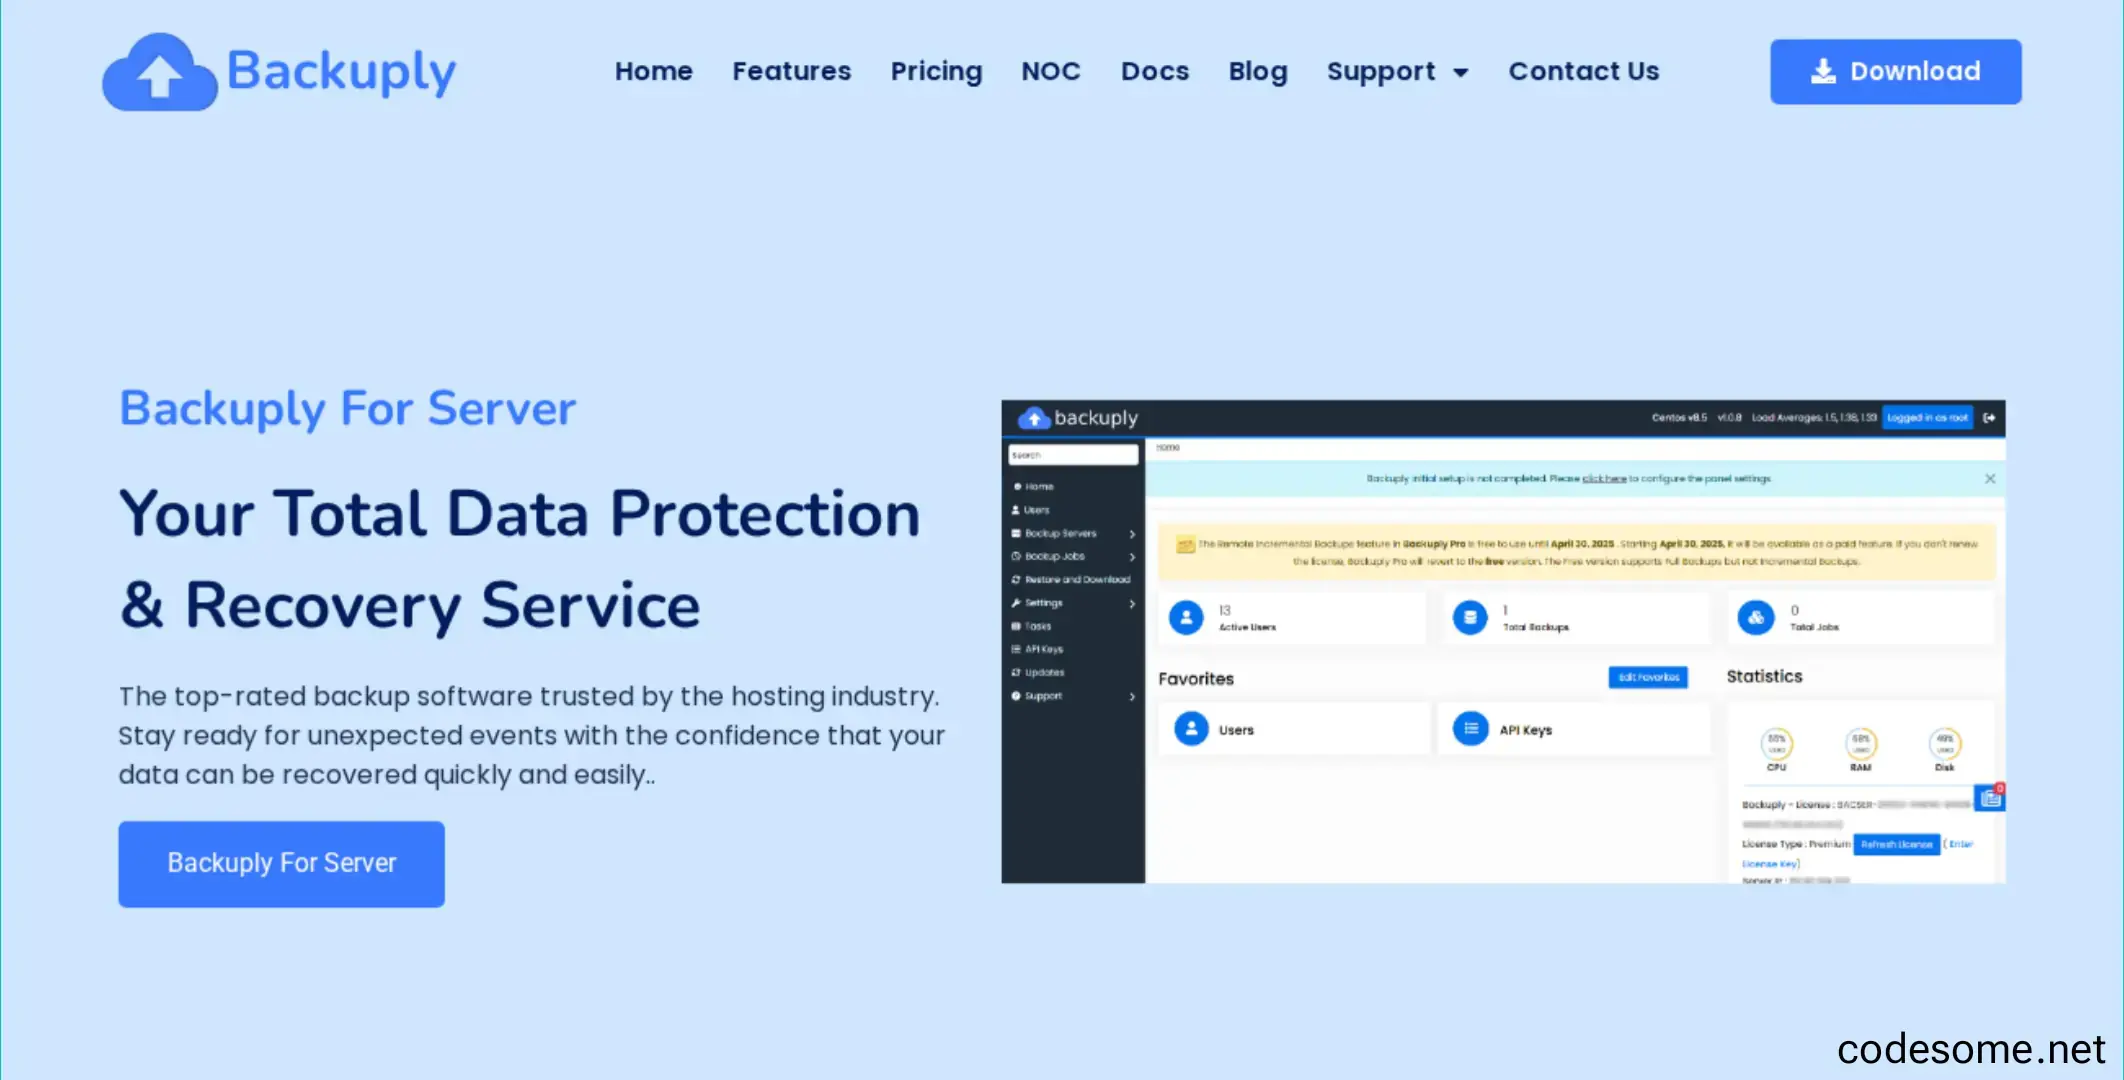Screen dimensions: 2124x1080
Task: Click the Total Backups database icon
Action: [1470, 618]
